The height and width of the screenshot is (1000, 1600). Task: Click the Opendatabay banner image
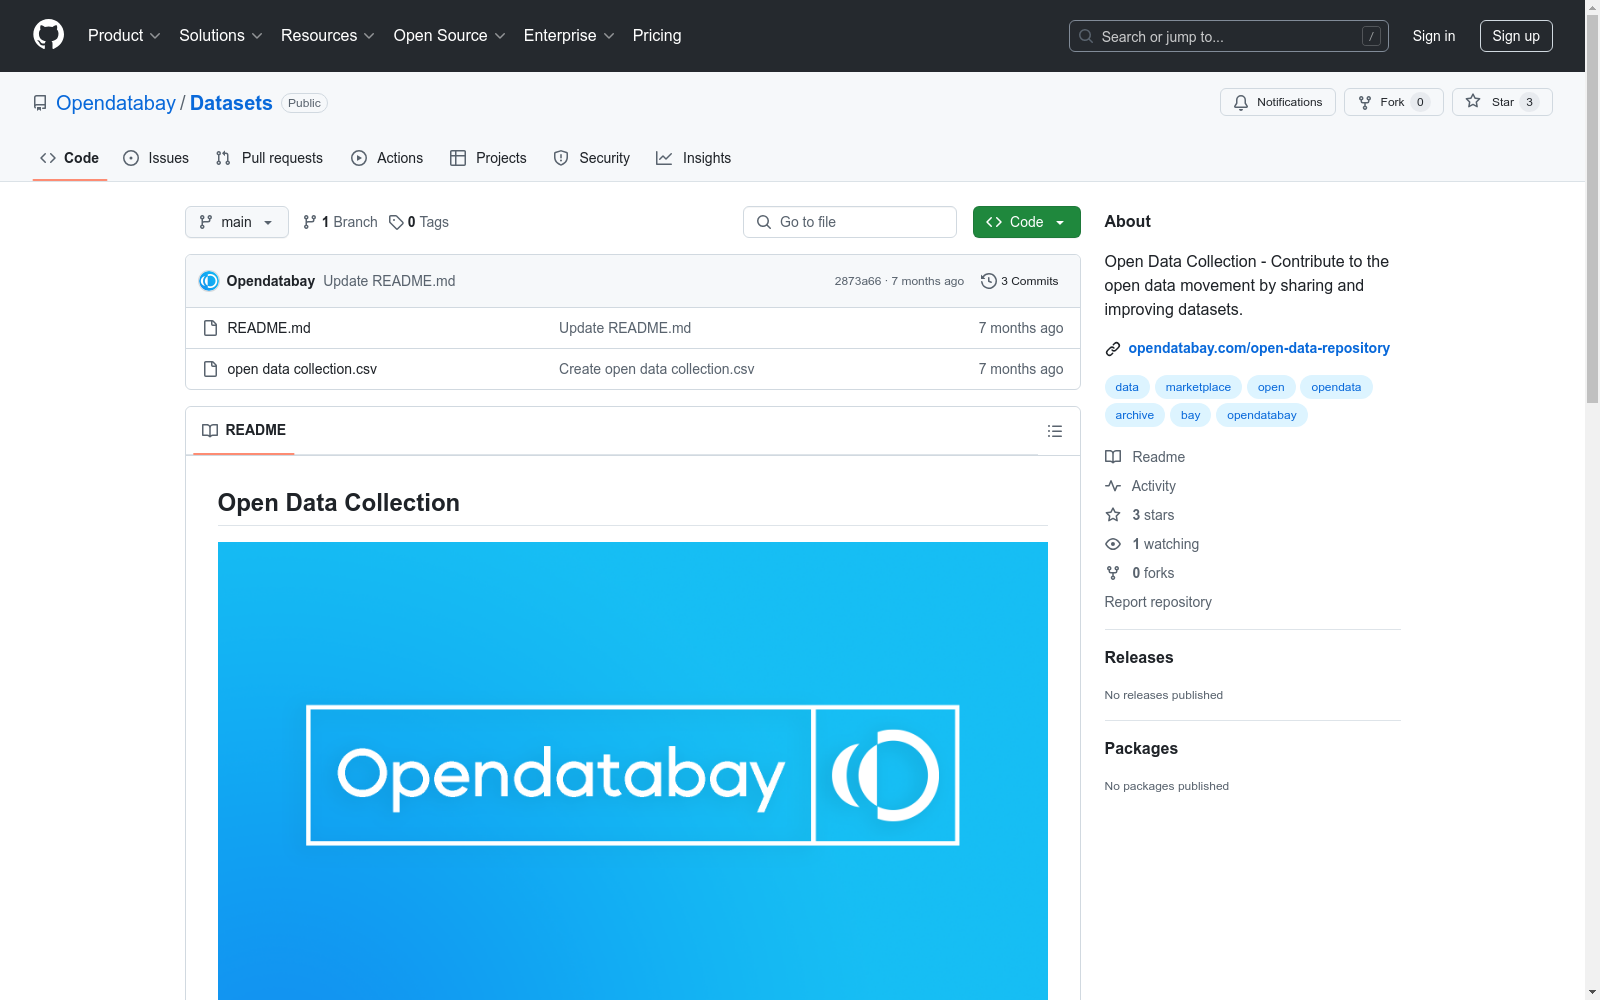coord(633,771)
